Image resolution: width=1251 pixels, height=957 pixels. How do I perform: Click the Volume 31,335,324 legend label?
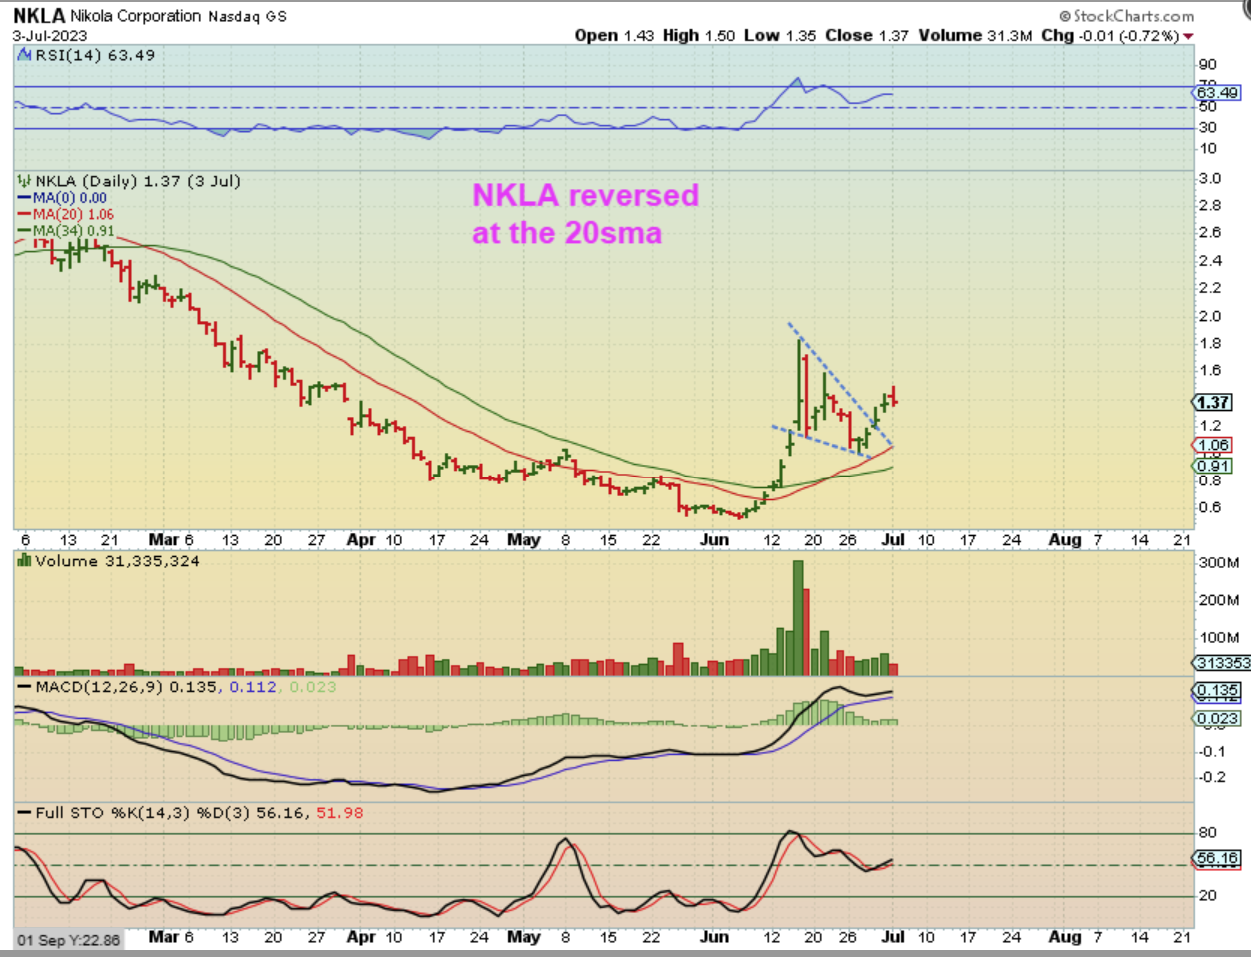click(x=117, y=561)
